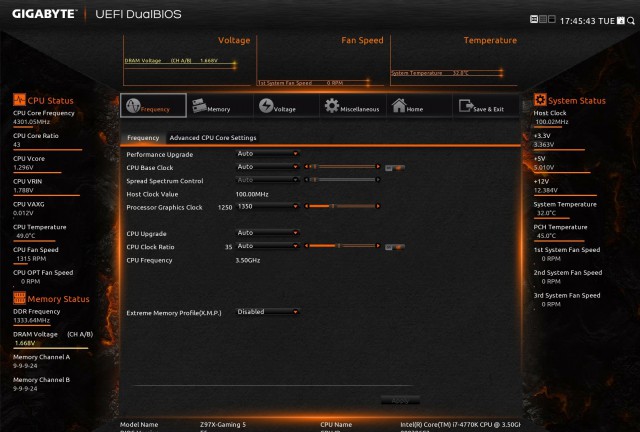Open the Memory section with the RAM icon
Image resolution: width=640 pixels, height=432 pixels.
[220, 106]
